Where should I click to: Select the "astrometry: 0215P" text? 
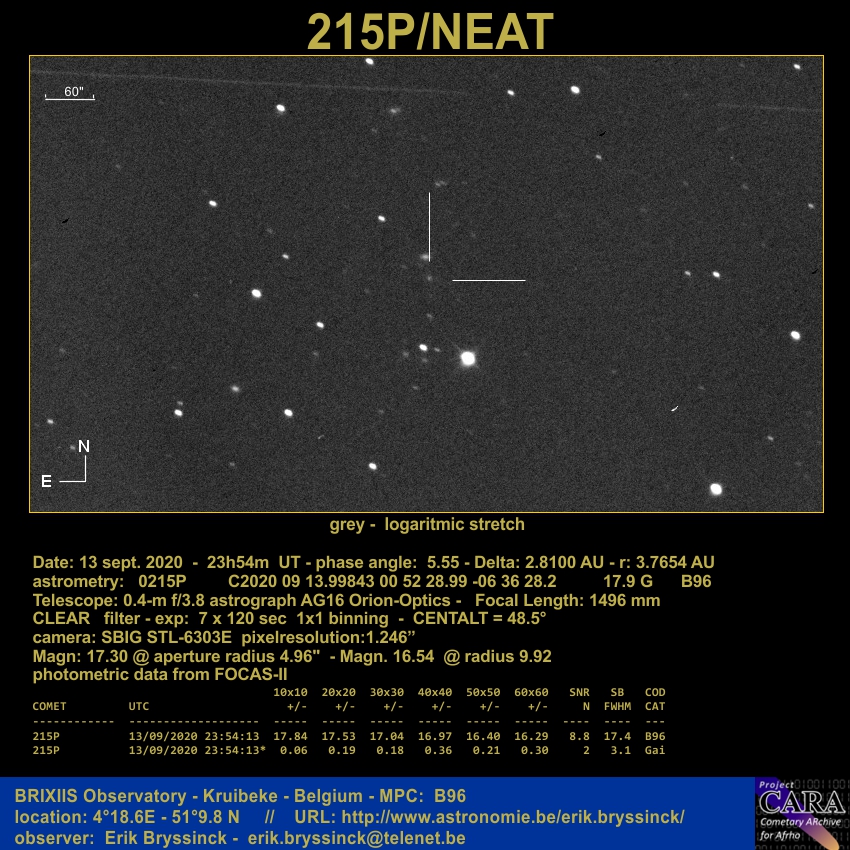(x=110, y=581)
